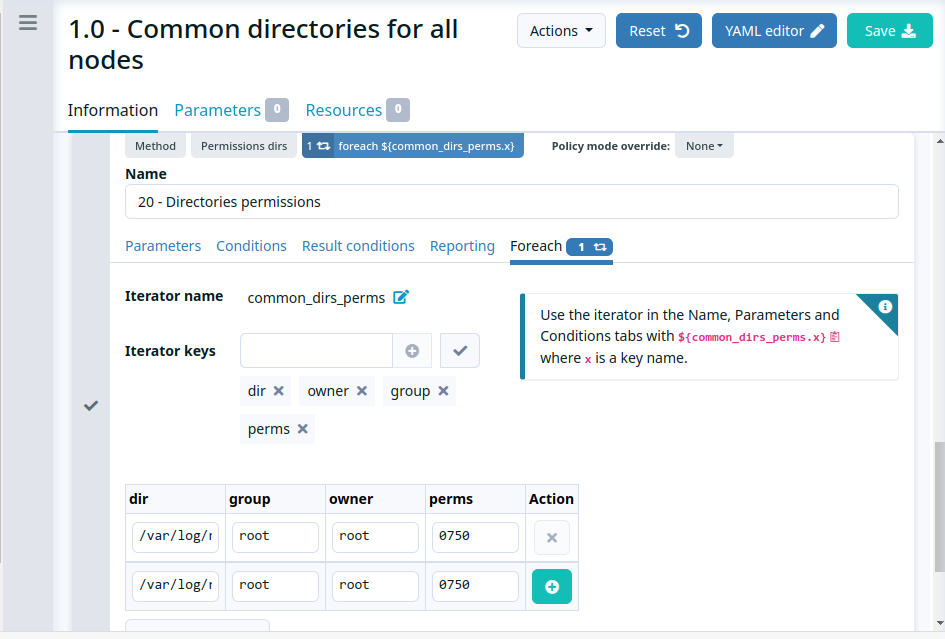945x639 pixels.
Task: Add iterator key with plus icon
Action: pyautogui.click(x=412, y=351)
